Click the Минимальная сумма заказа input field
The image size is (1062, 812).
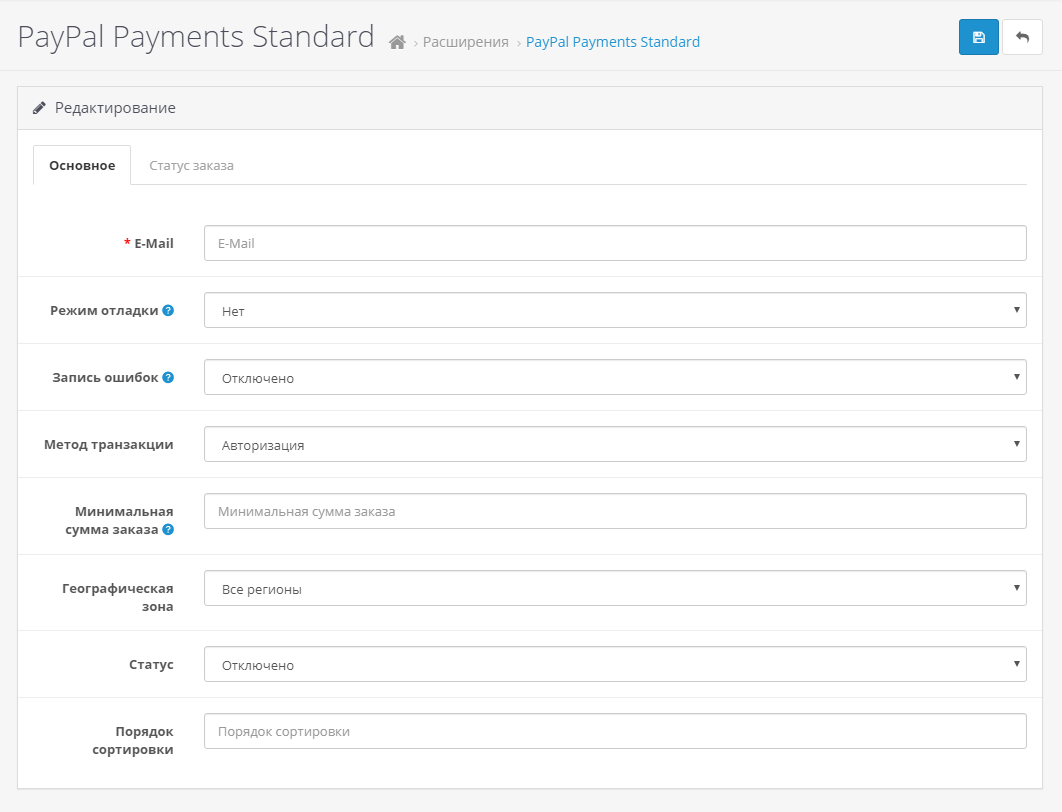[x=615, y=511]
